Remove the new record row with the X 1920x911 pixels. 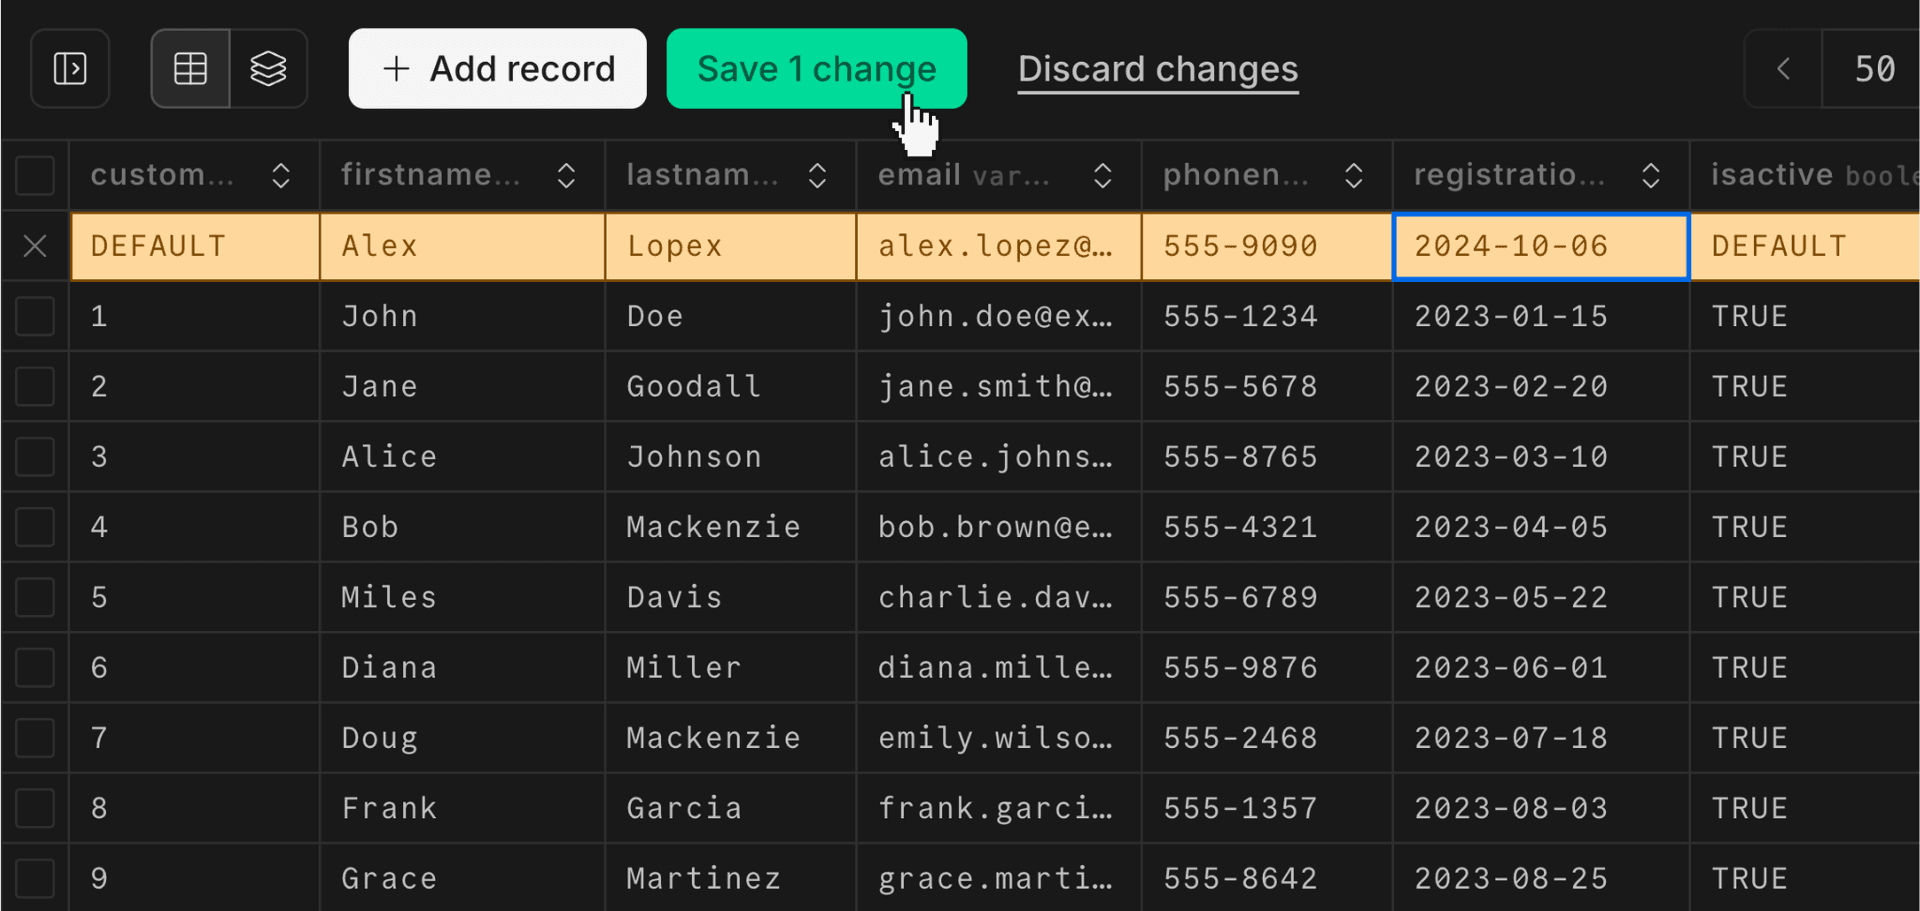(x=35, y=246)
